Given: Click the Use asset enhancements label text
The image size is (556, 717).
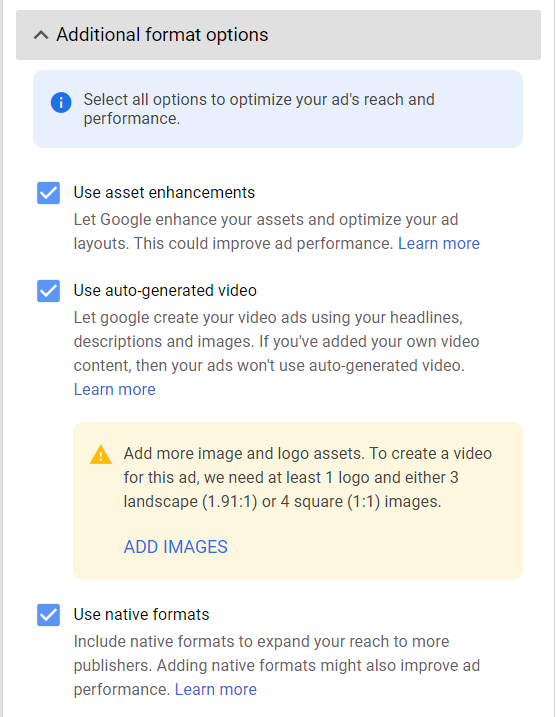Looking at the screenshot, I should click(164, 193).
